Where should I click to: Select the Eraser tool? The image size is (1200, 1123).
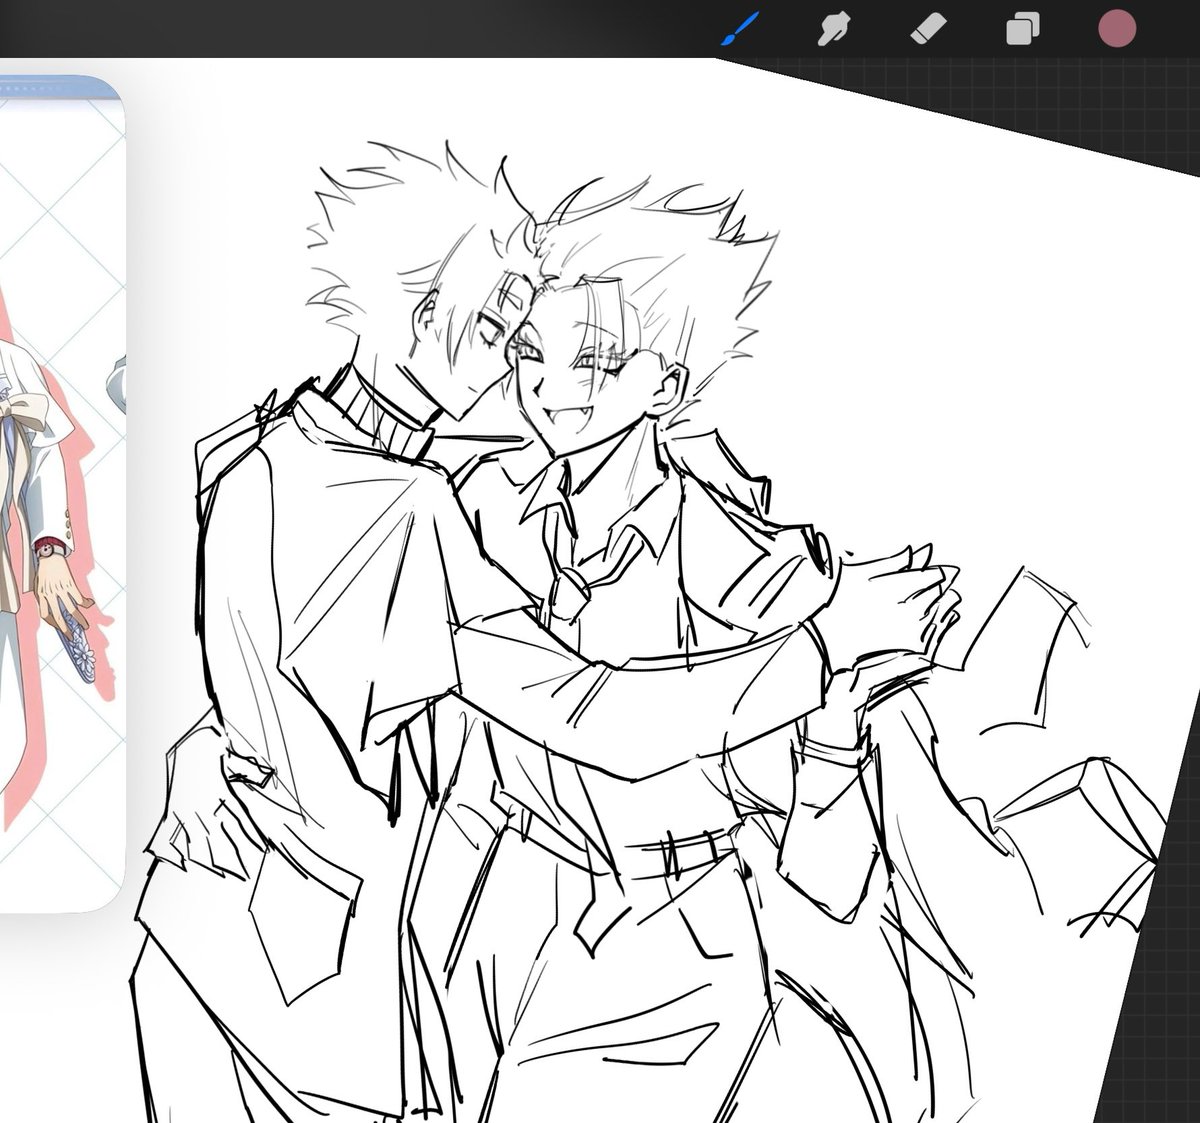[x=927, y=29]
